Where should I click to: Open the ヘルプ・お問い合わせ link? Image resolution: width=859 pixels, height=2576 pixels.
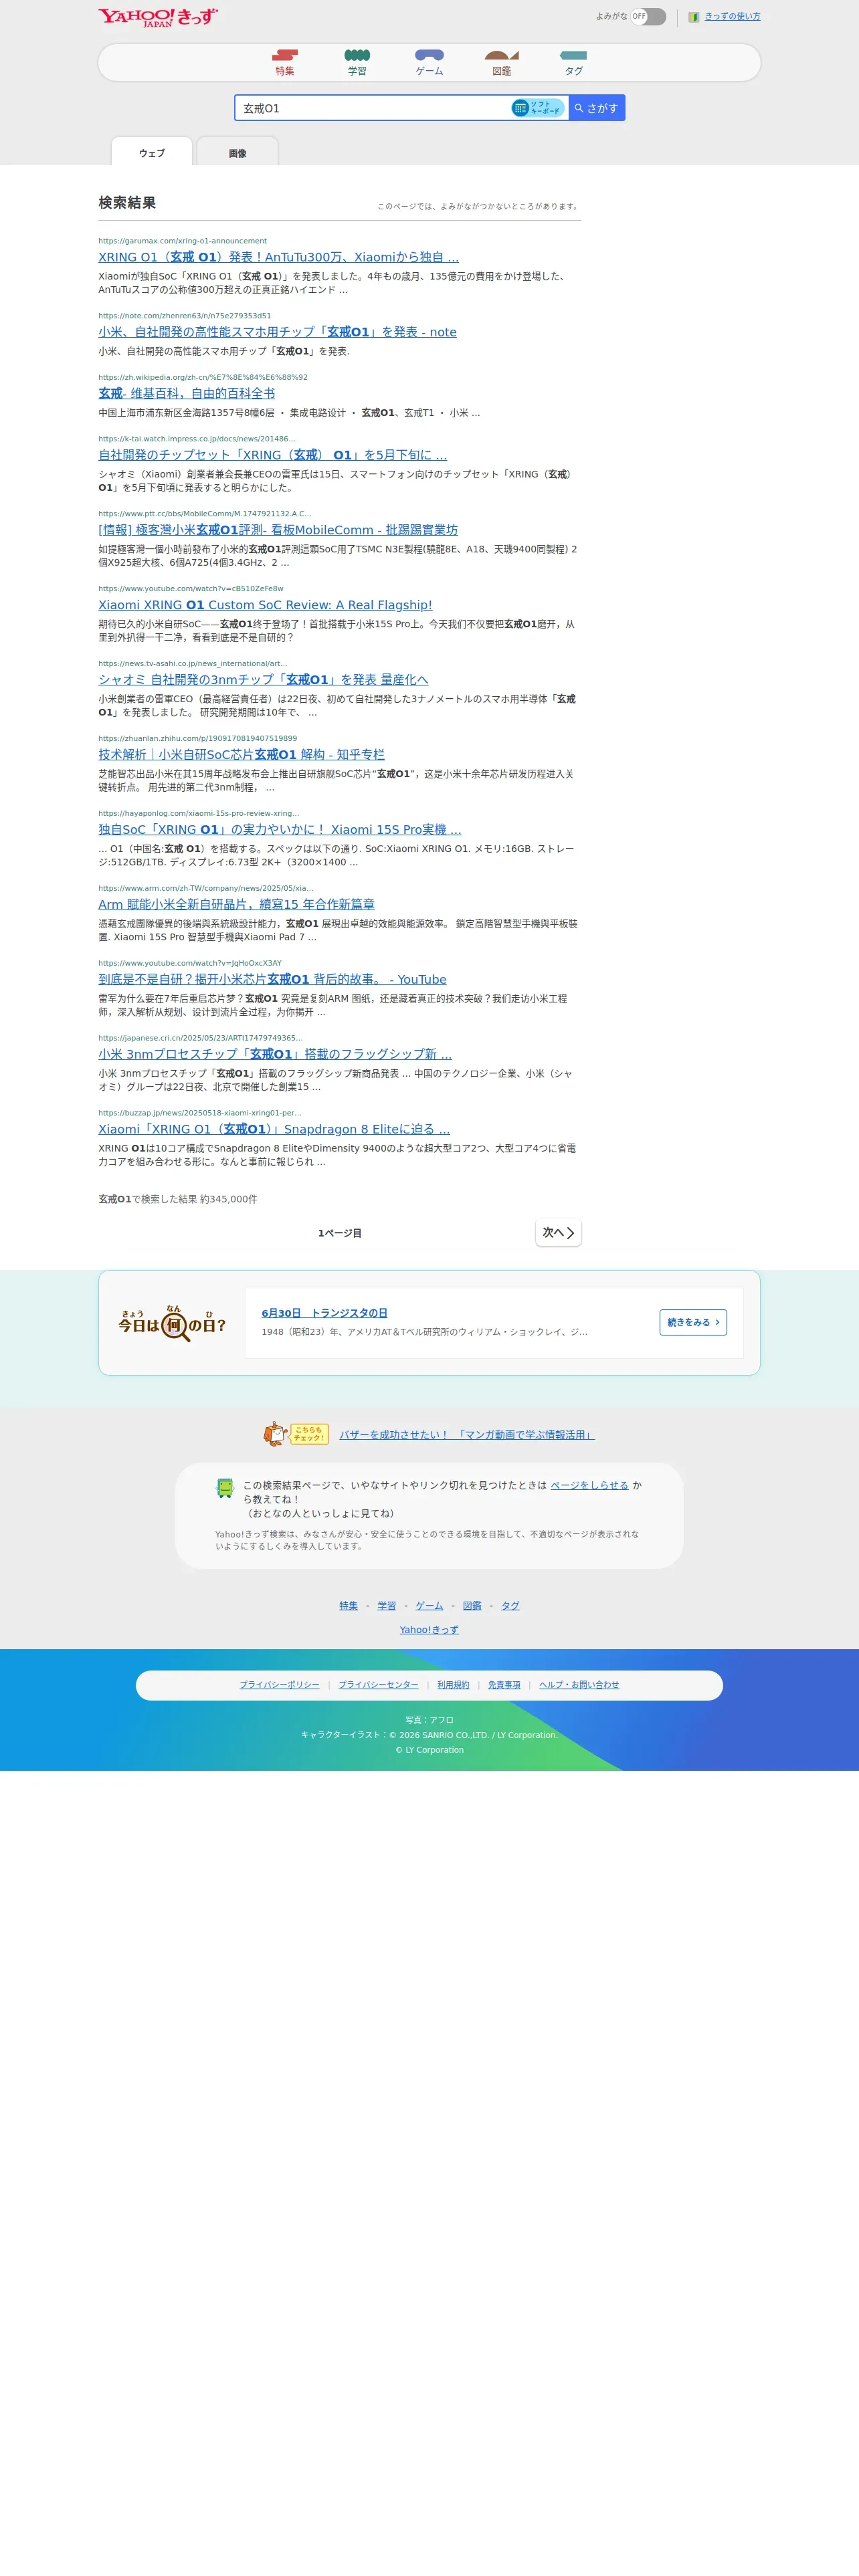579,1685
